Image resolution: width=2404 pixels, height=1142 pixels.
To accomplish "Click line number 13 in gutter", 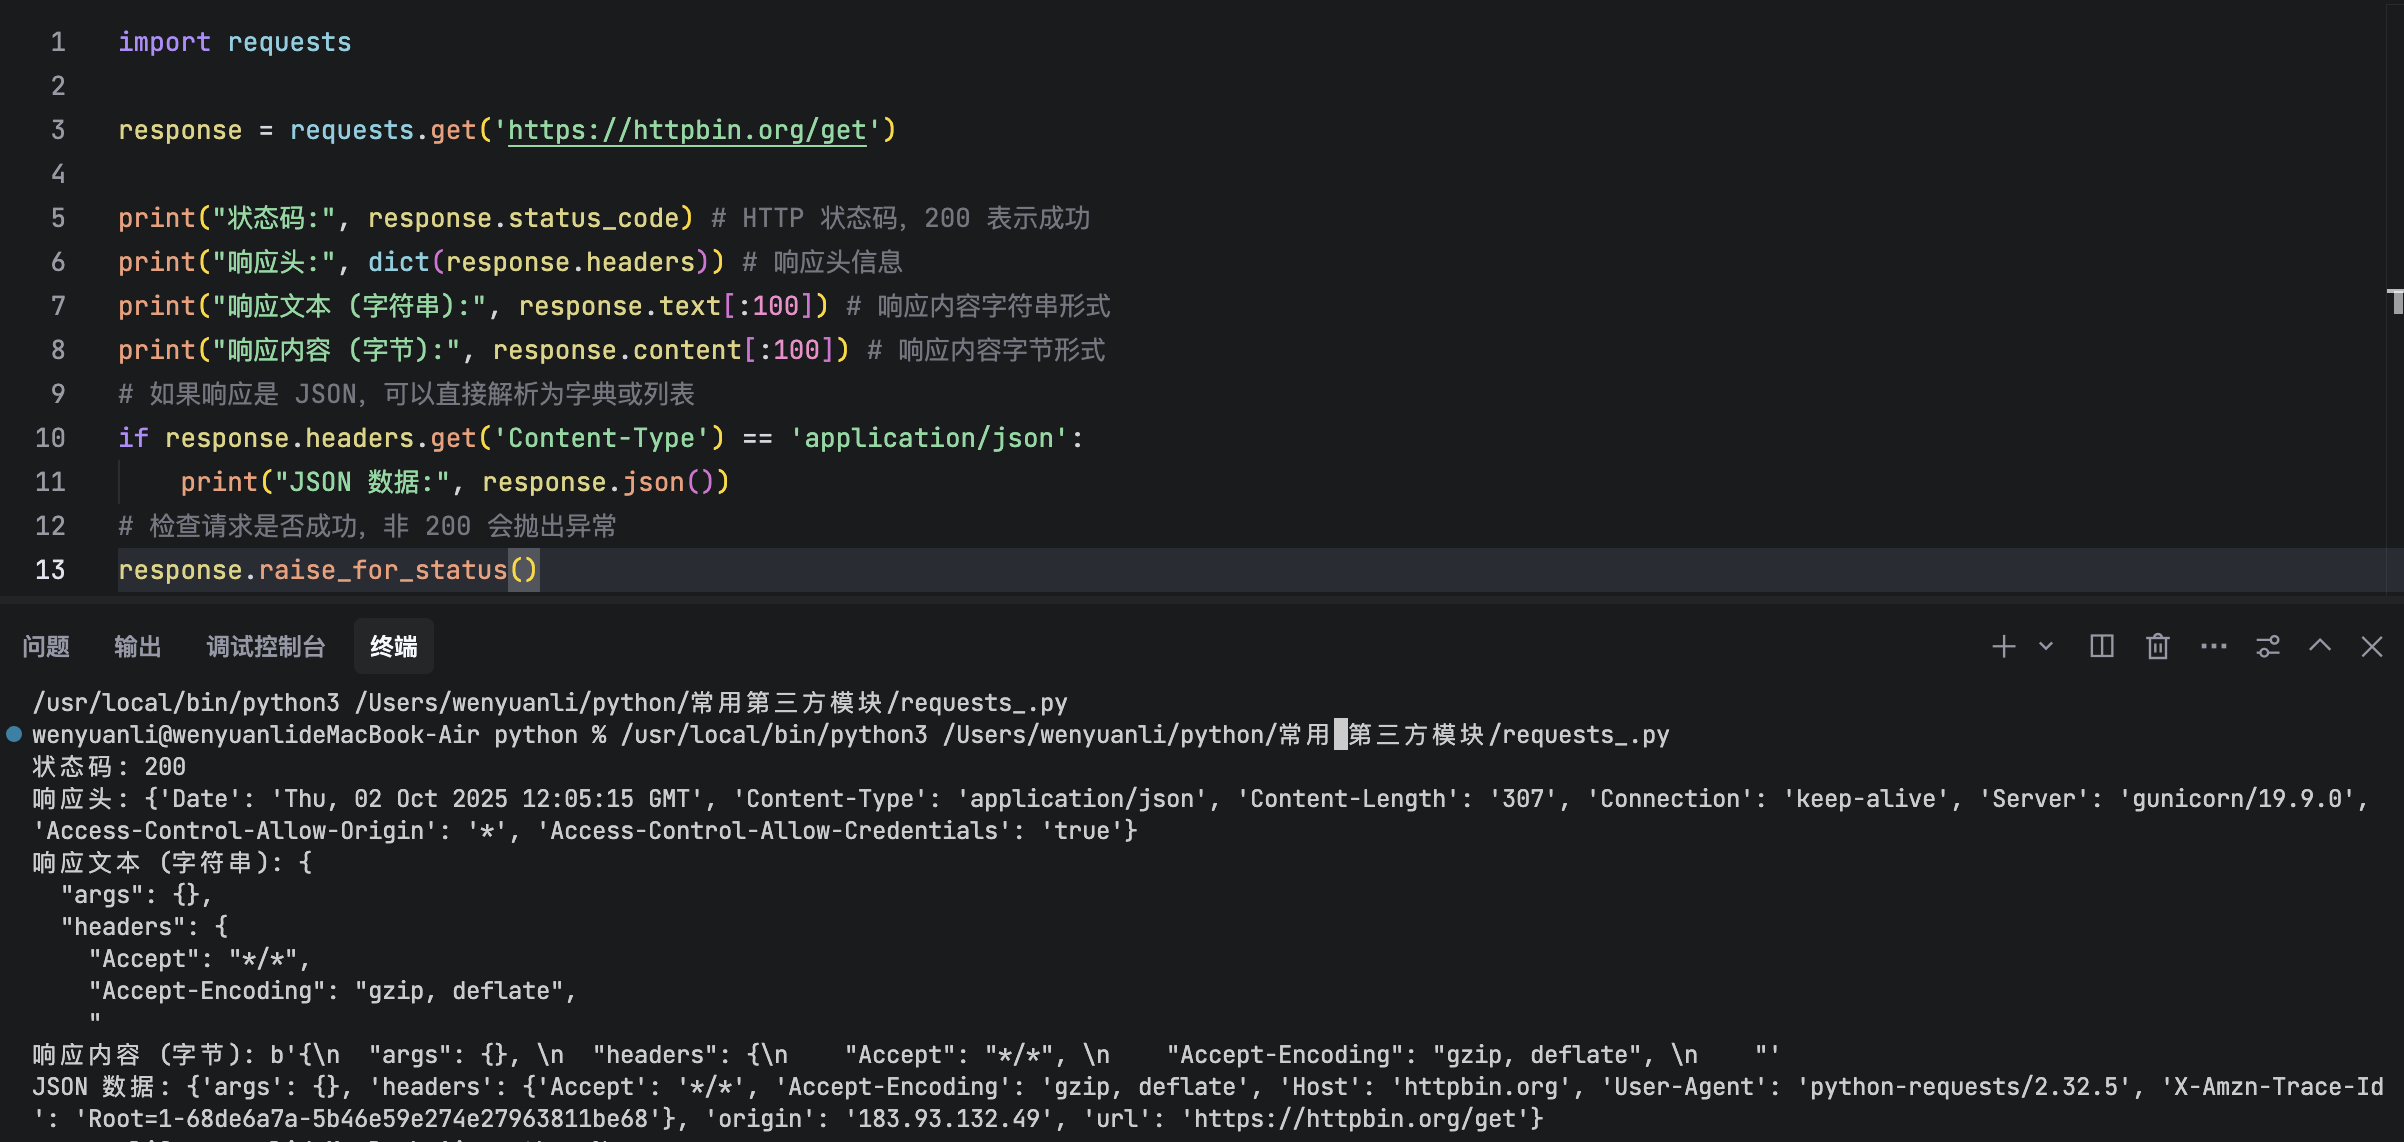I will tap(50, 570).
